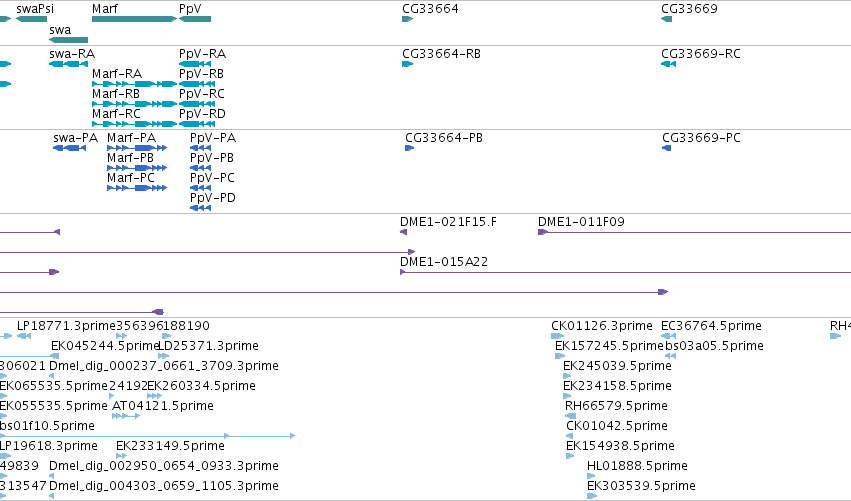This screenshot has height=501, width=851.
Task: Select EST EK157245.5prime
Action: point(609,346)
